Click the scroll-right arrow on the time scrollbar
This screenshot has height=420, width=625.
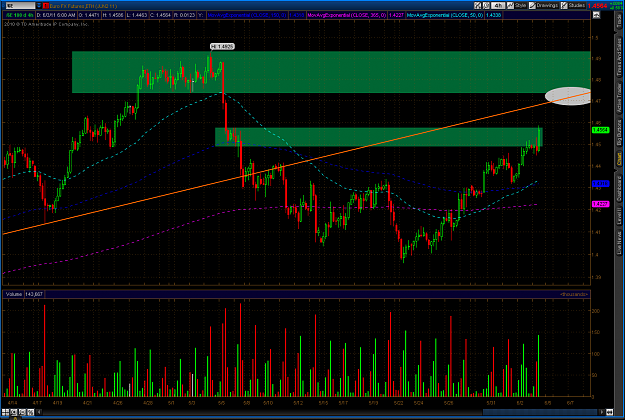coord(602,412)
